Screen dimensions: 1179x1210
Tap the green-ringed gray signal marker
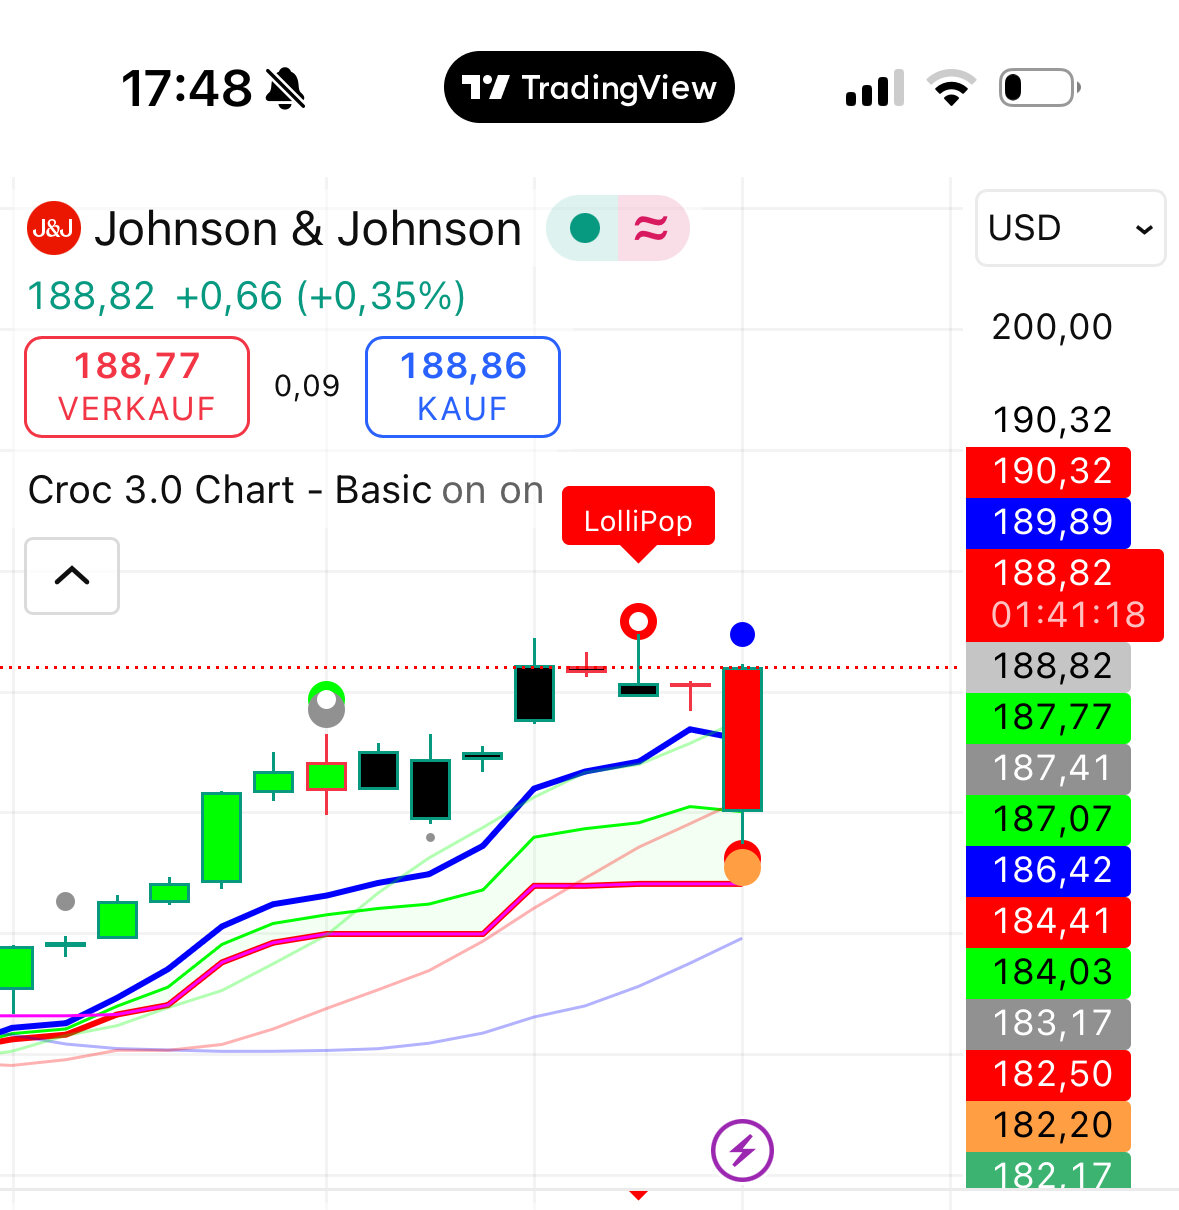[326, 704]
